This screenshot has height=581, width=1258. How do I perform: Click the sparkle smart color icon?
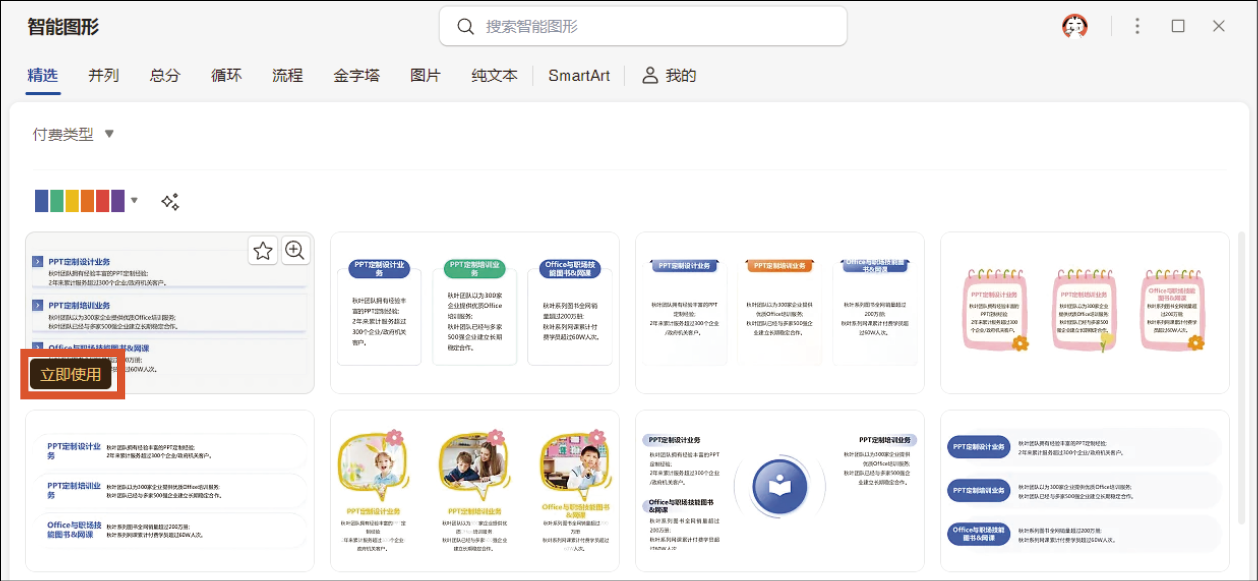pos(171,202)
